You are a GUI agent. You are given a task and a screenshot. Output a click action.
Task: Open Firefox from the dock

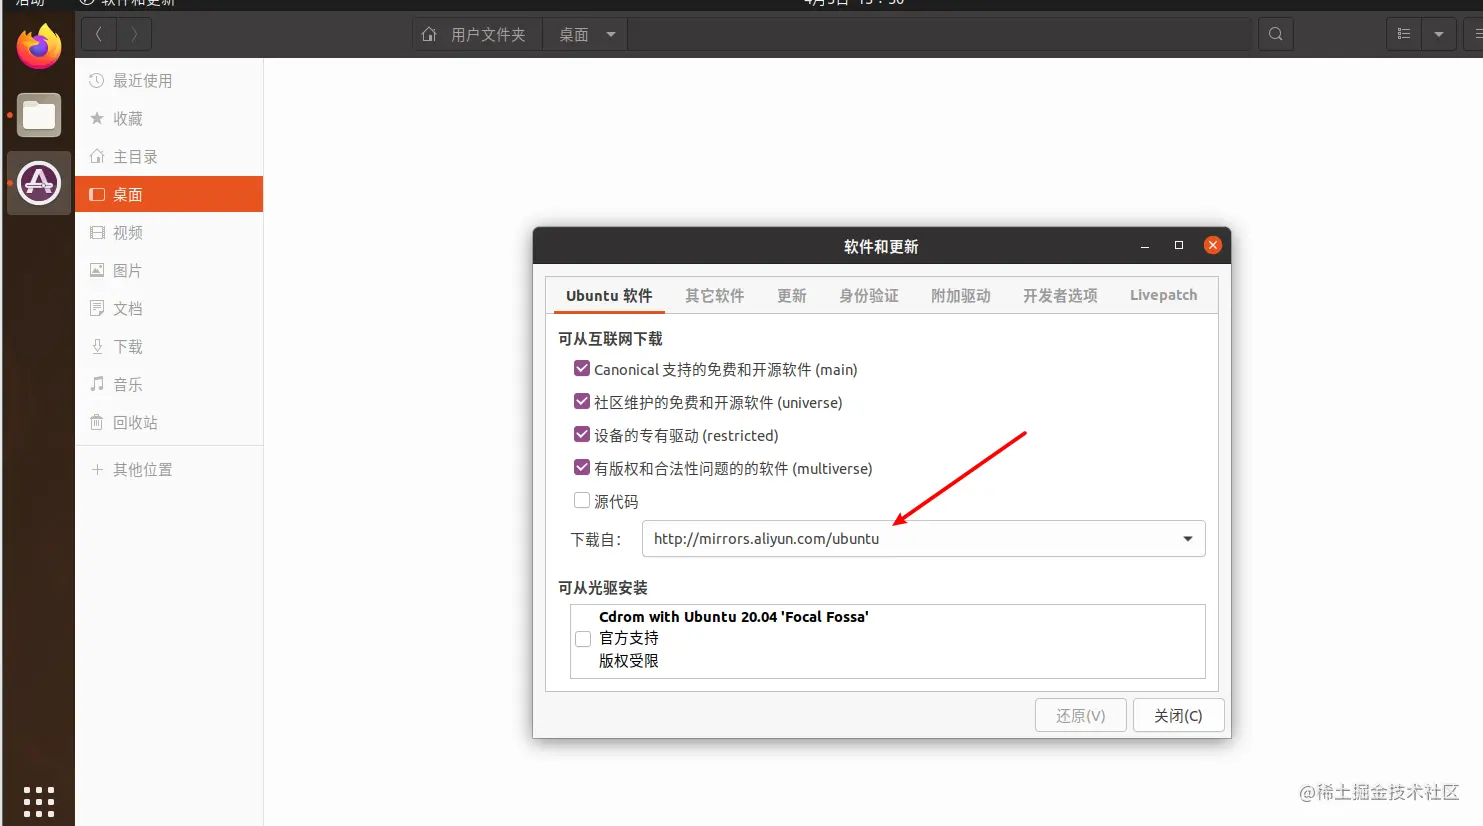pyautogui.click(x=39, y=47)
